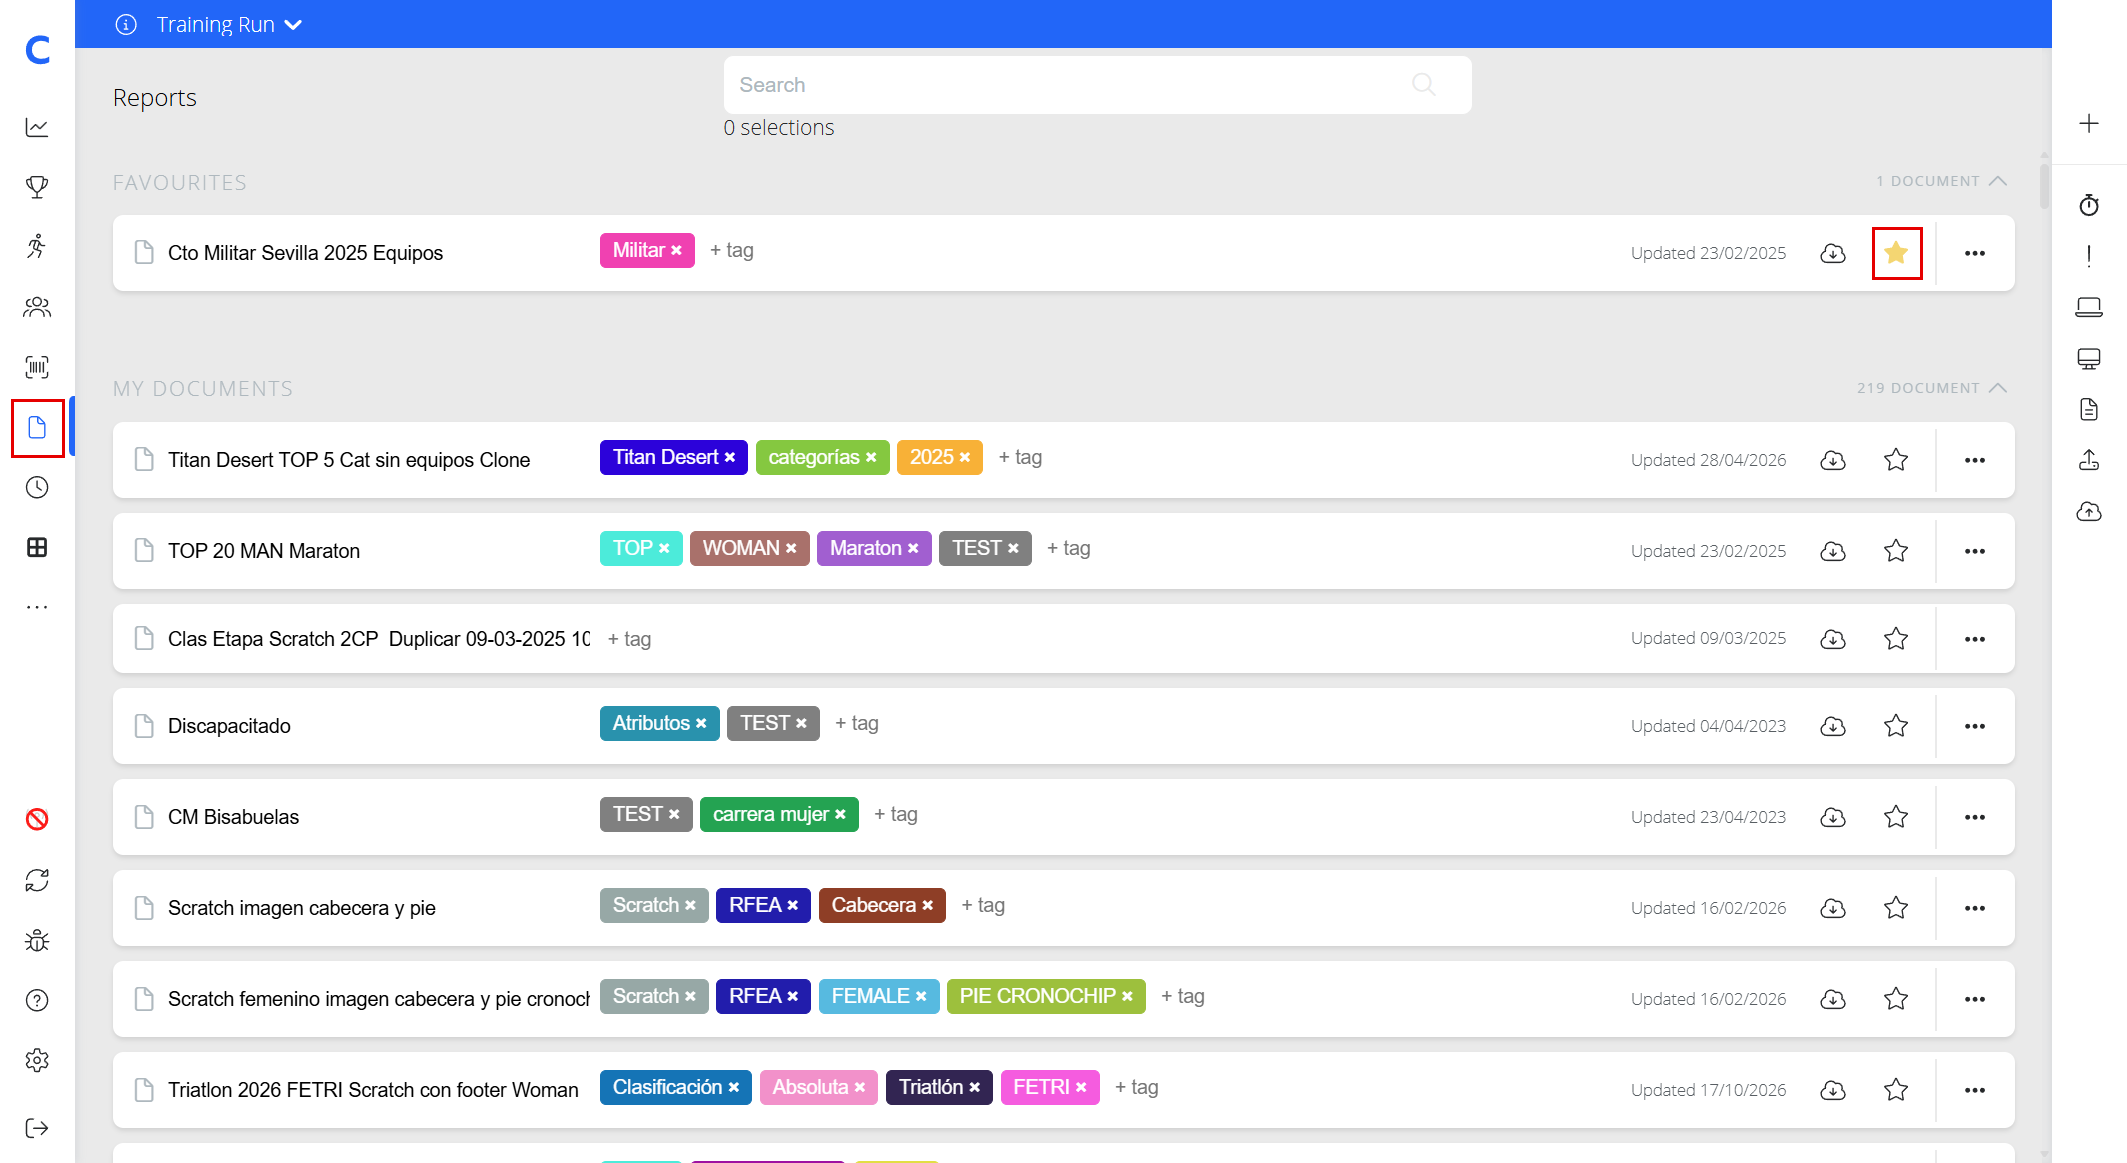Image resolution: width=2127 pixels, height=1163 pixels.
Task: Open the settings gear icon in sidebar
Action: tap(37, 1060)
